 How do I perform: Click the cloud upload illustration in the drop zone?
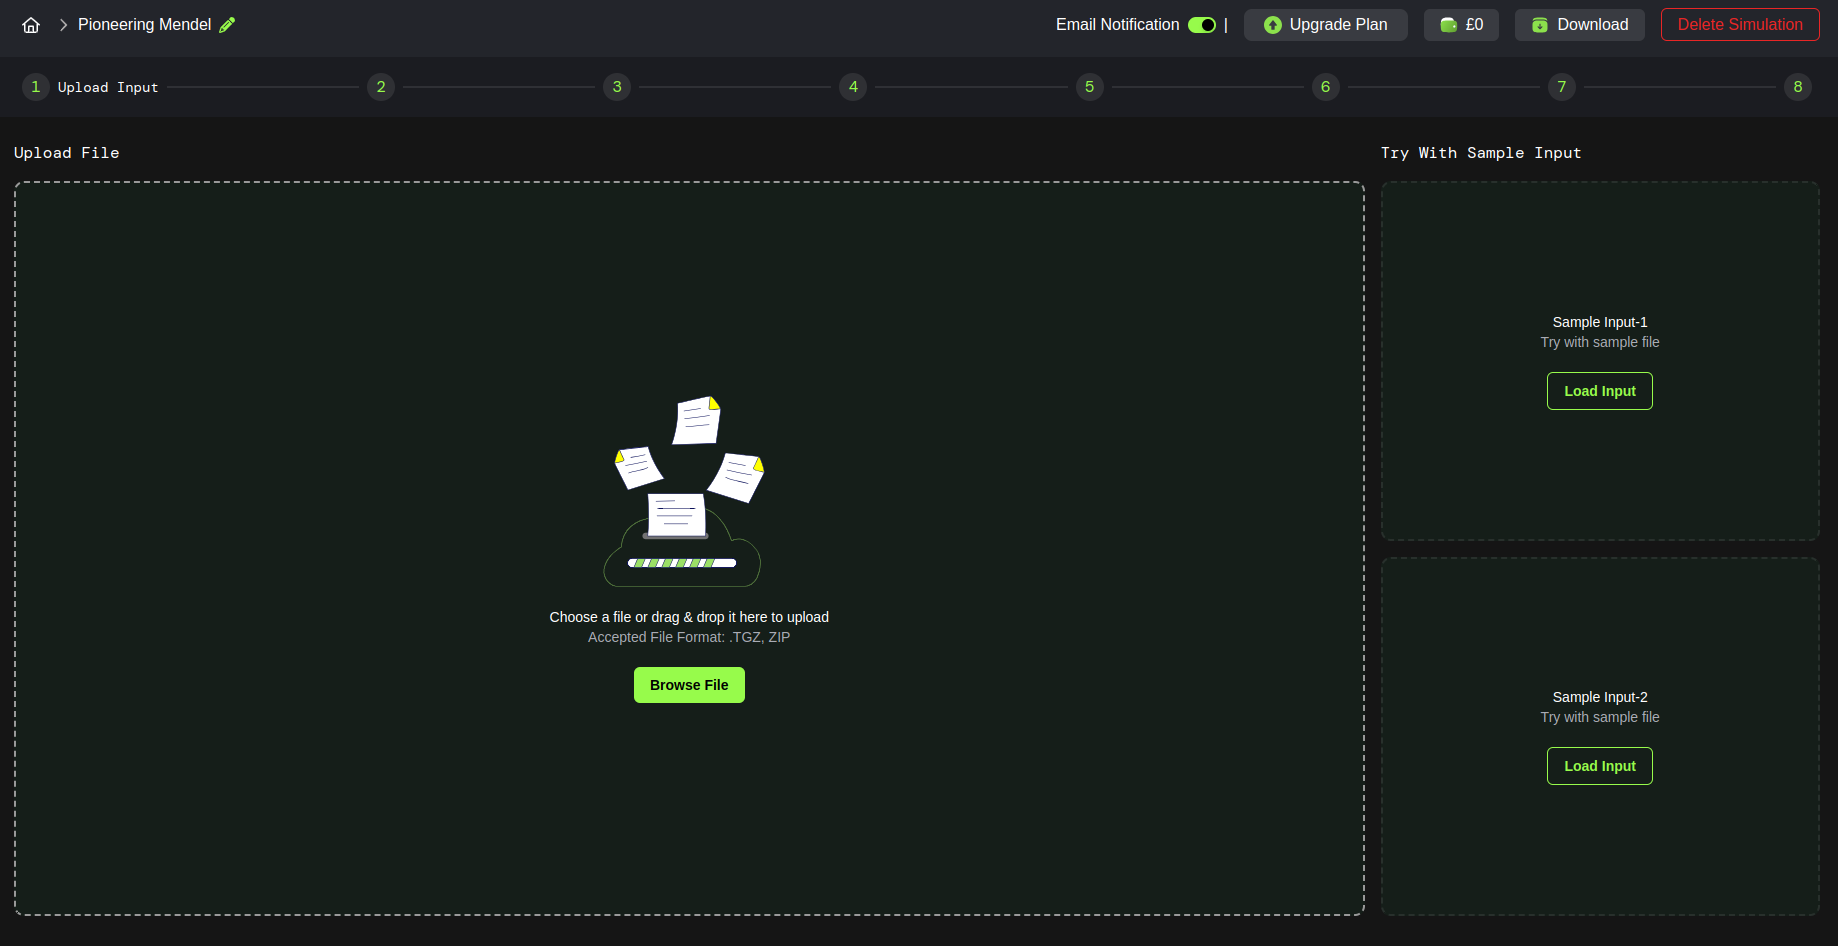684,490
